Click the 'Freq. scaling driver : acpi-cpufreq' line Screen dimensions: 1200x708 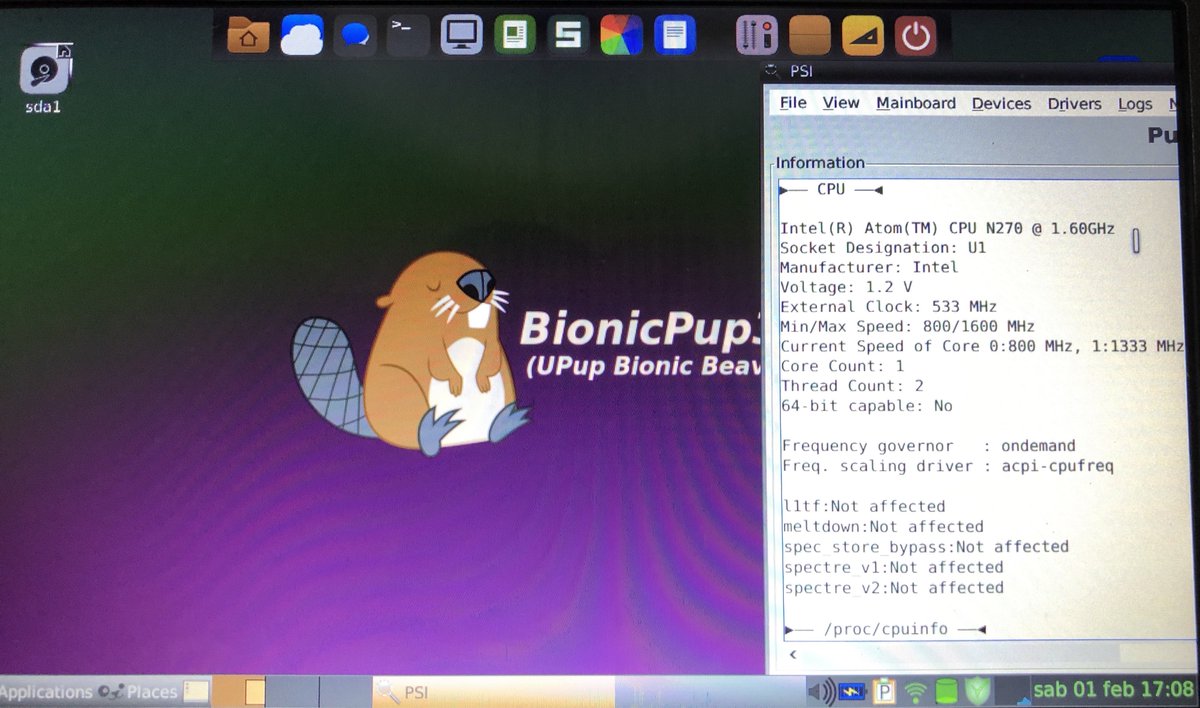(947, 466)
